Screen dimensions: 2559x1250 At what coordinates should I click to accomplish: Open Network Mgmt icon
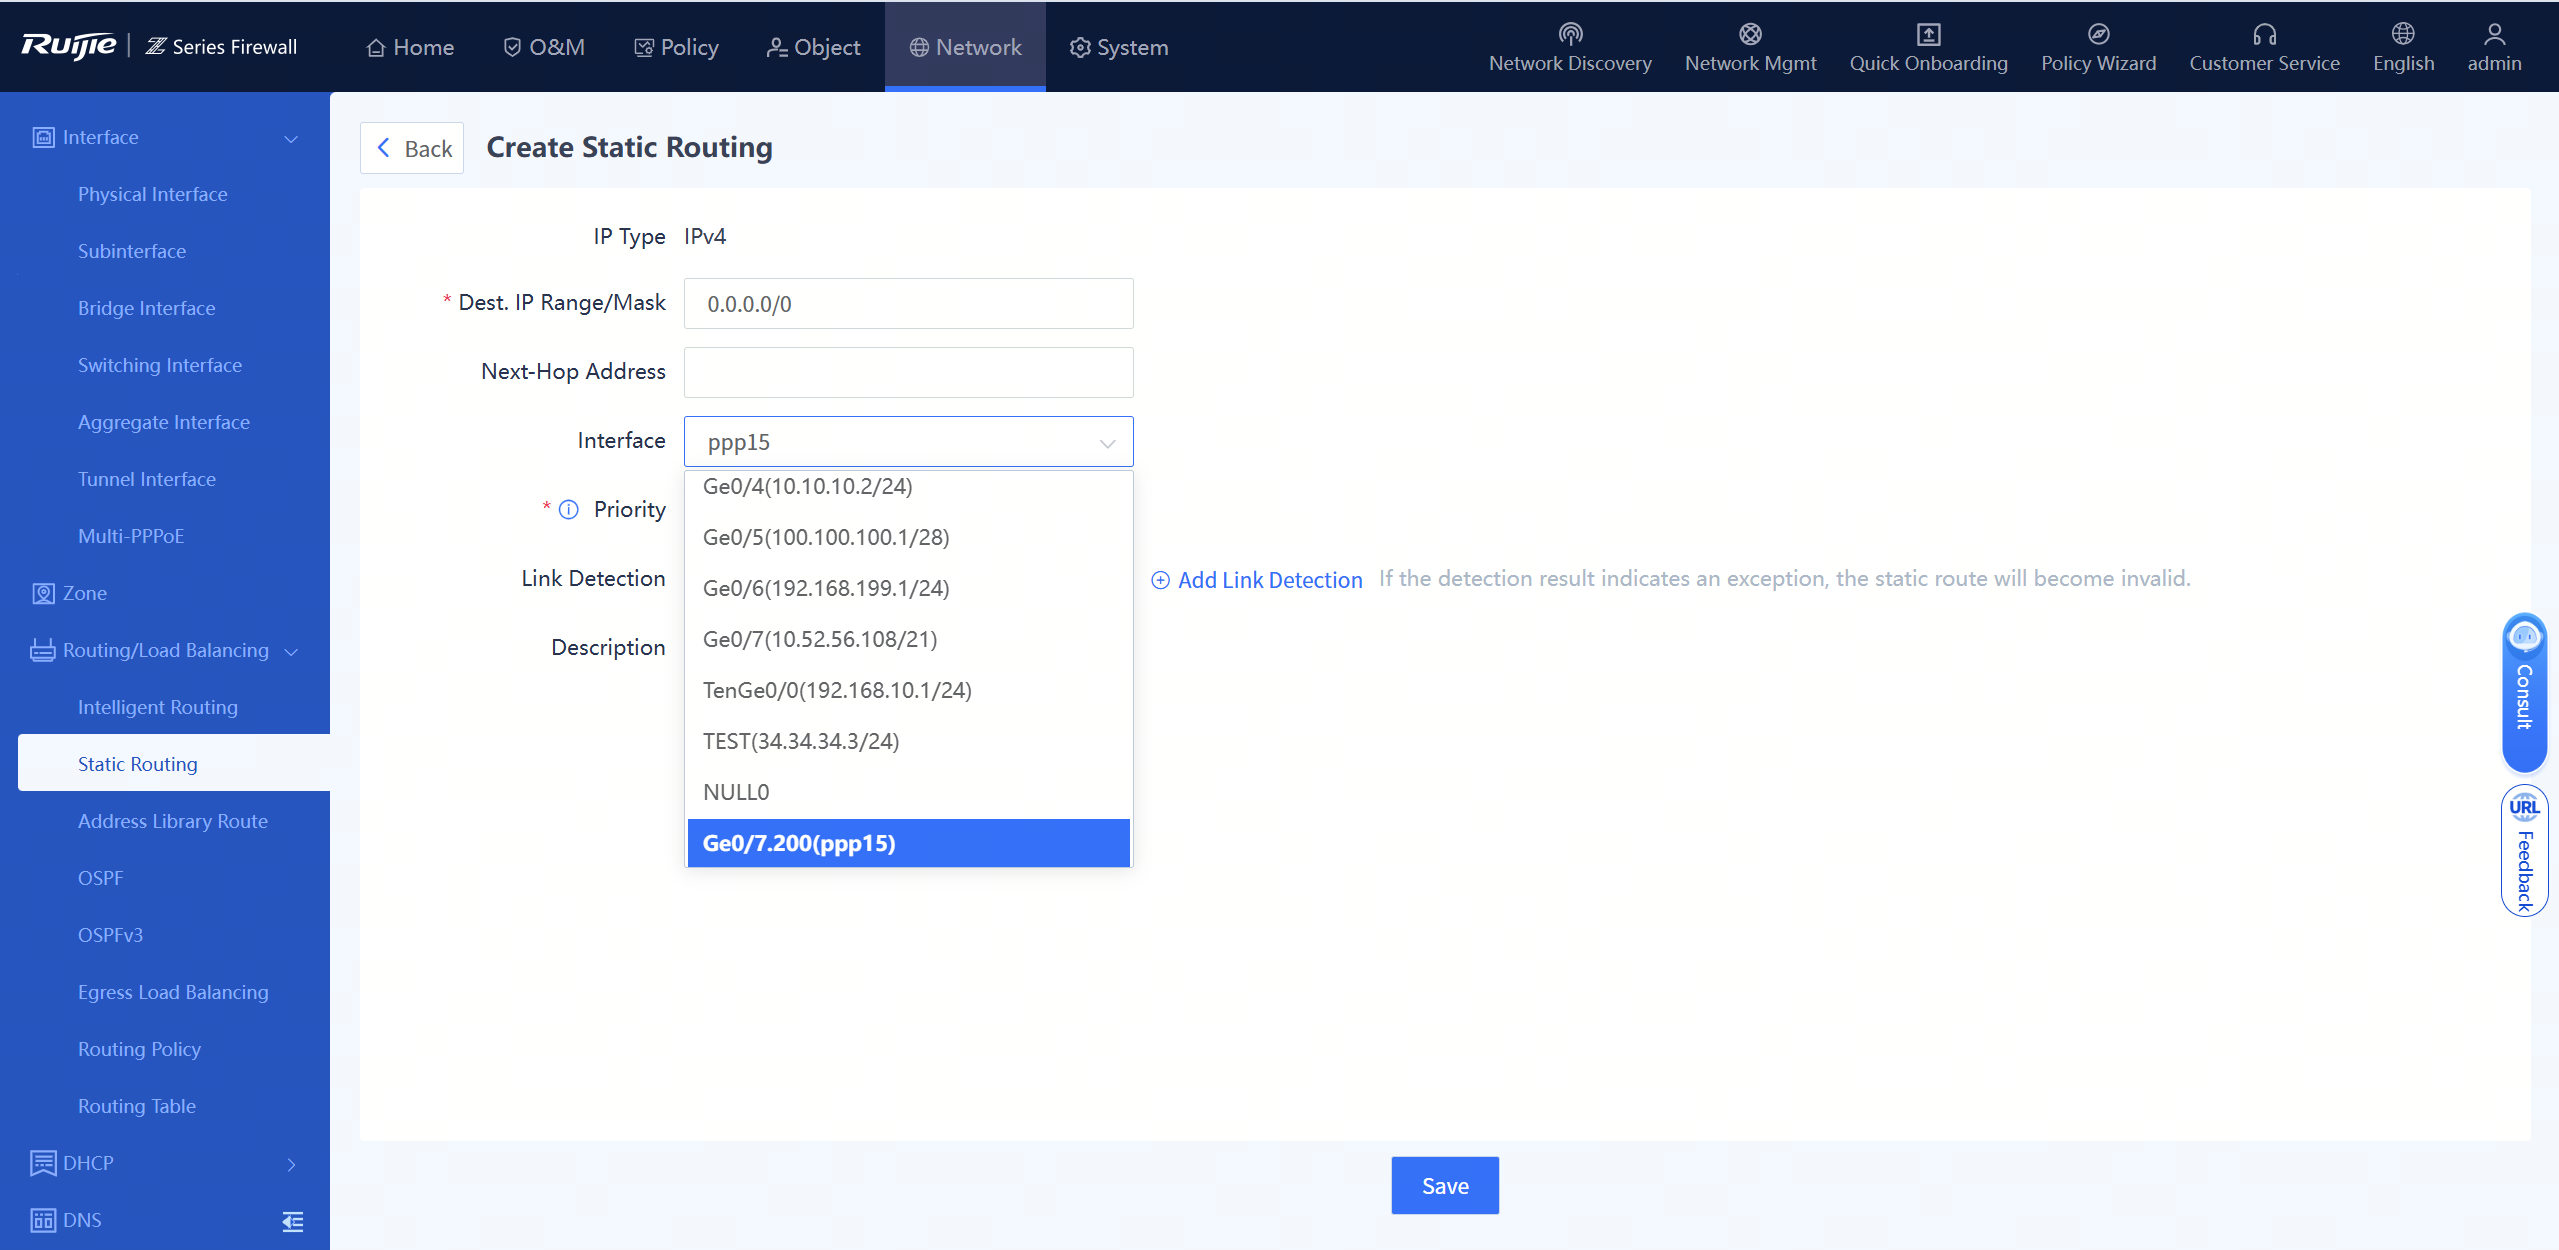[1750, 35]
